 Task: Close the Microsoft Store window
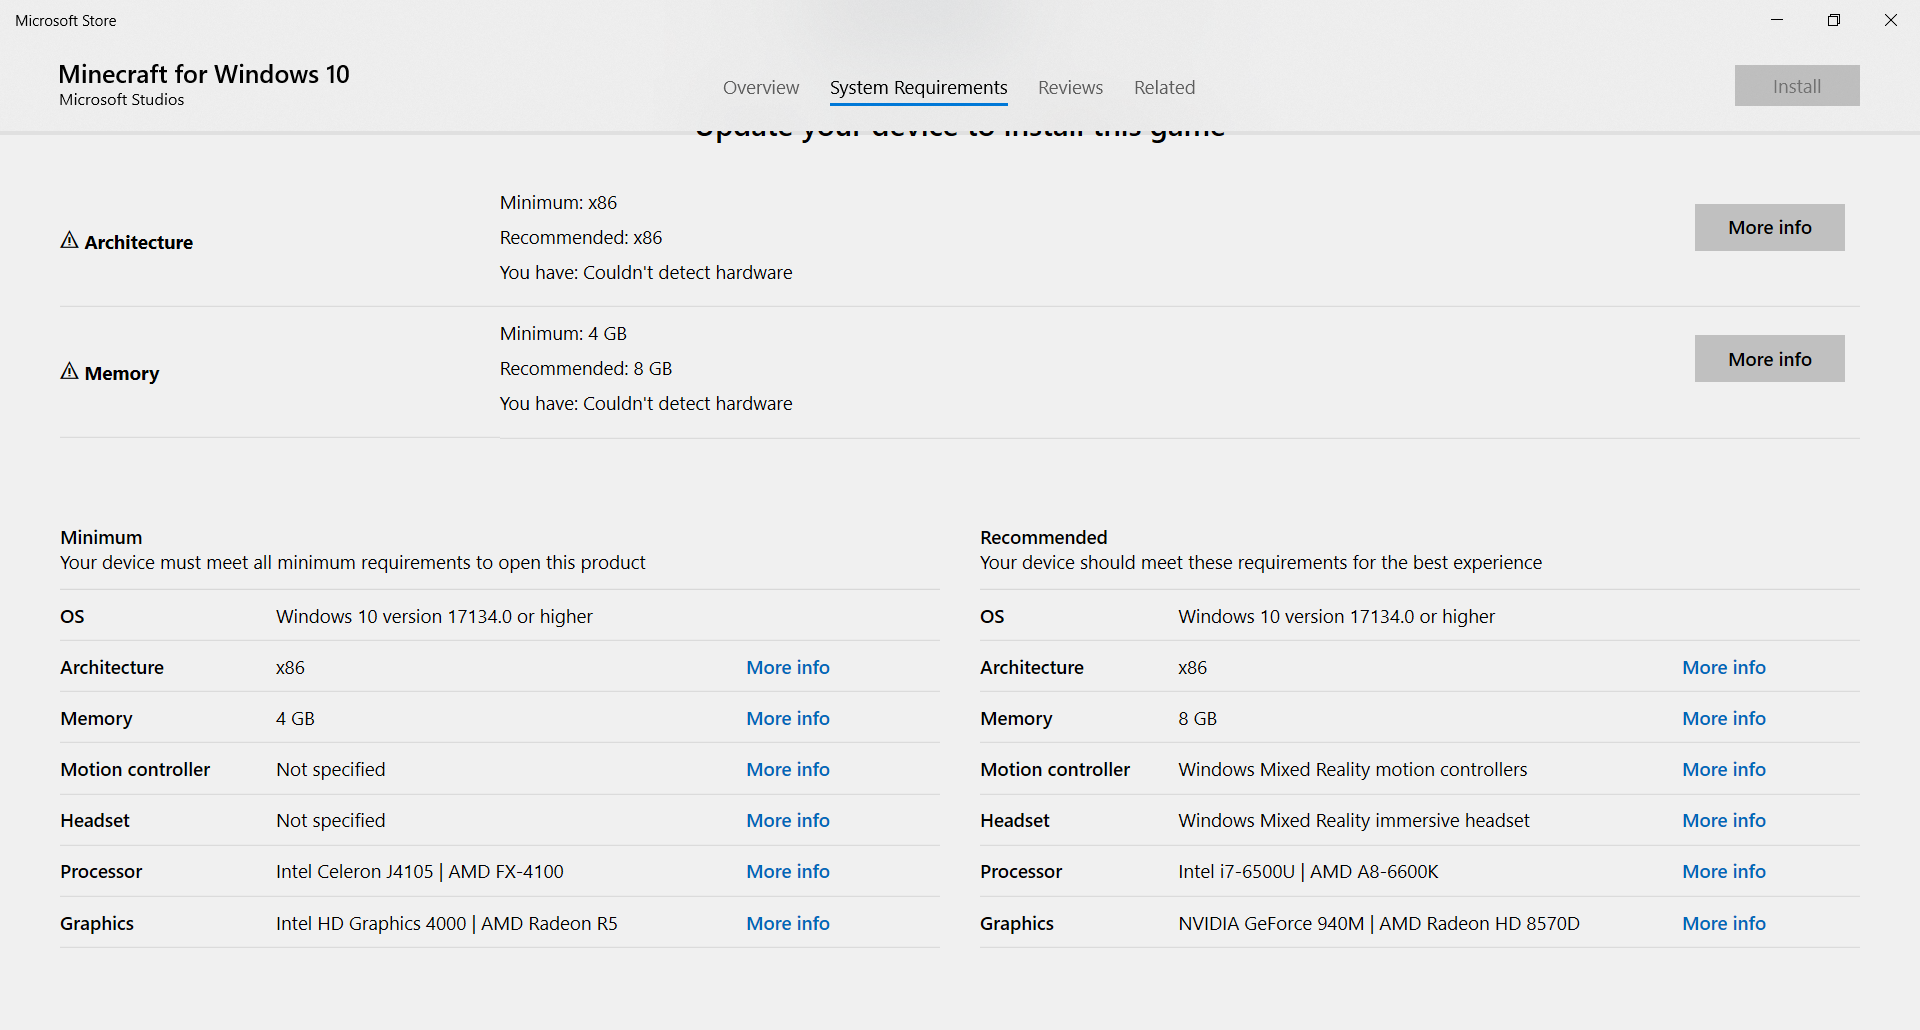pos(1891,20)
